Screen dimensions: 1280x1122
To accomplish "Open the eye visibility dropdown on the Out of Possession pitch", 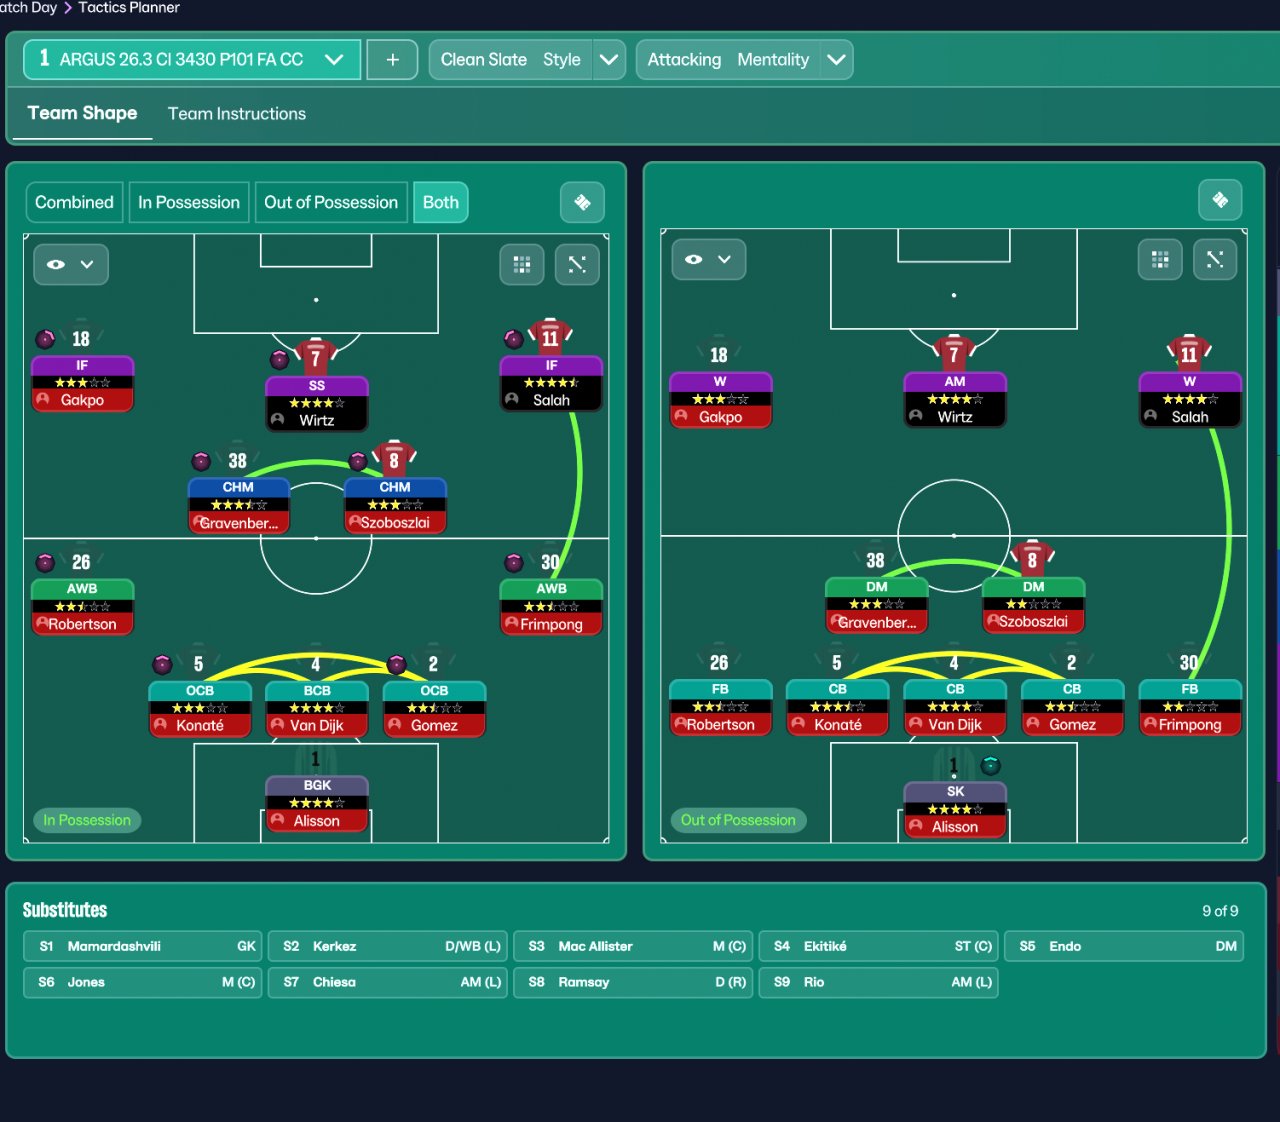I will 709,260.
